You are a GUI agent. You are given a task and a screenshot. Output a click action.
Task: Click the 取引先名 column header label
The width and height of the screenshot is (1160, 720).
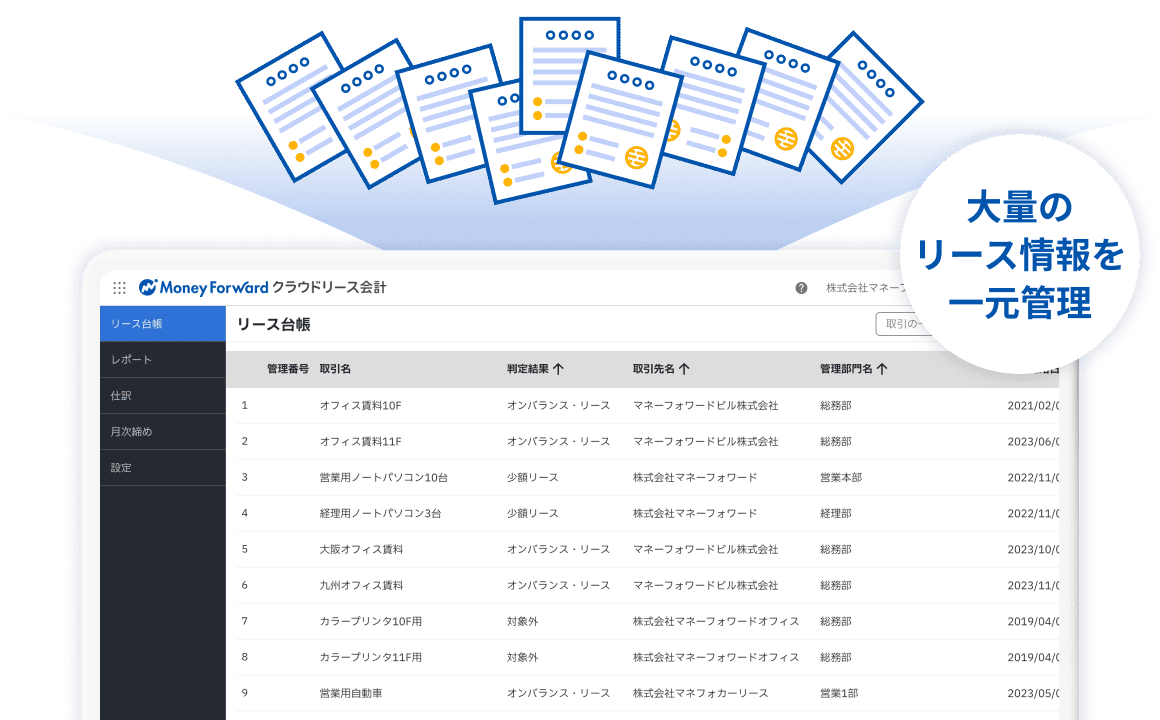(x=653, y=369)
